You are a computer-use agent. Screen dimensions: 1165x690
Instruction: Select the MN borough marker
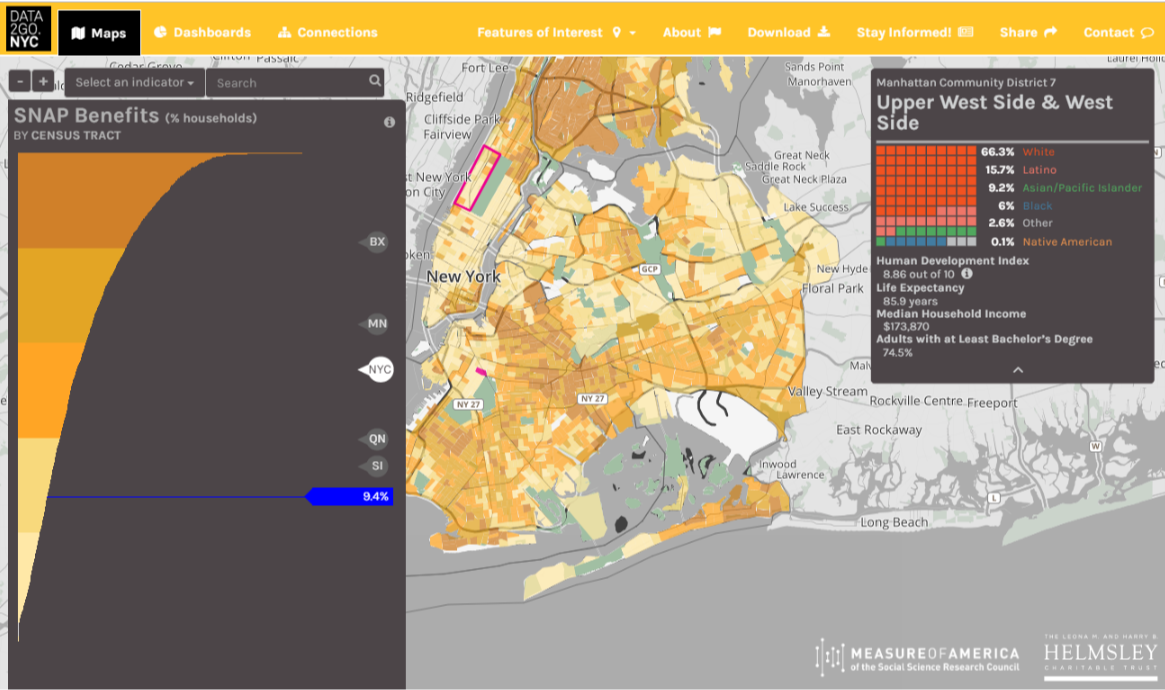(x=376, y=324)
